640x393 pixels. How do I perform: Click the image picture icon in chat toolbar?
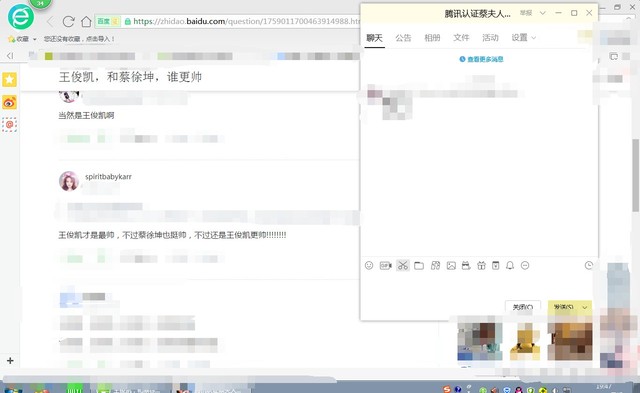451,266
